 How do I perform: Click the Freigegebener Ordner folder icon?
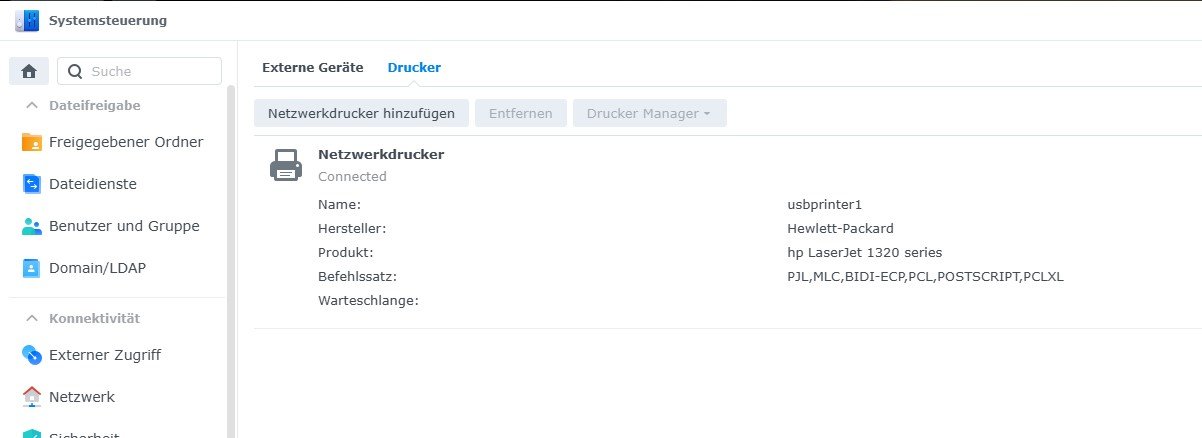[x=32, y=142]
